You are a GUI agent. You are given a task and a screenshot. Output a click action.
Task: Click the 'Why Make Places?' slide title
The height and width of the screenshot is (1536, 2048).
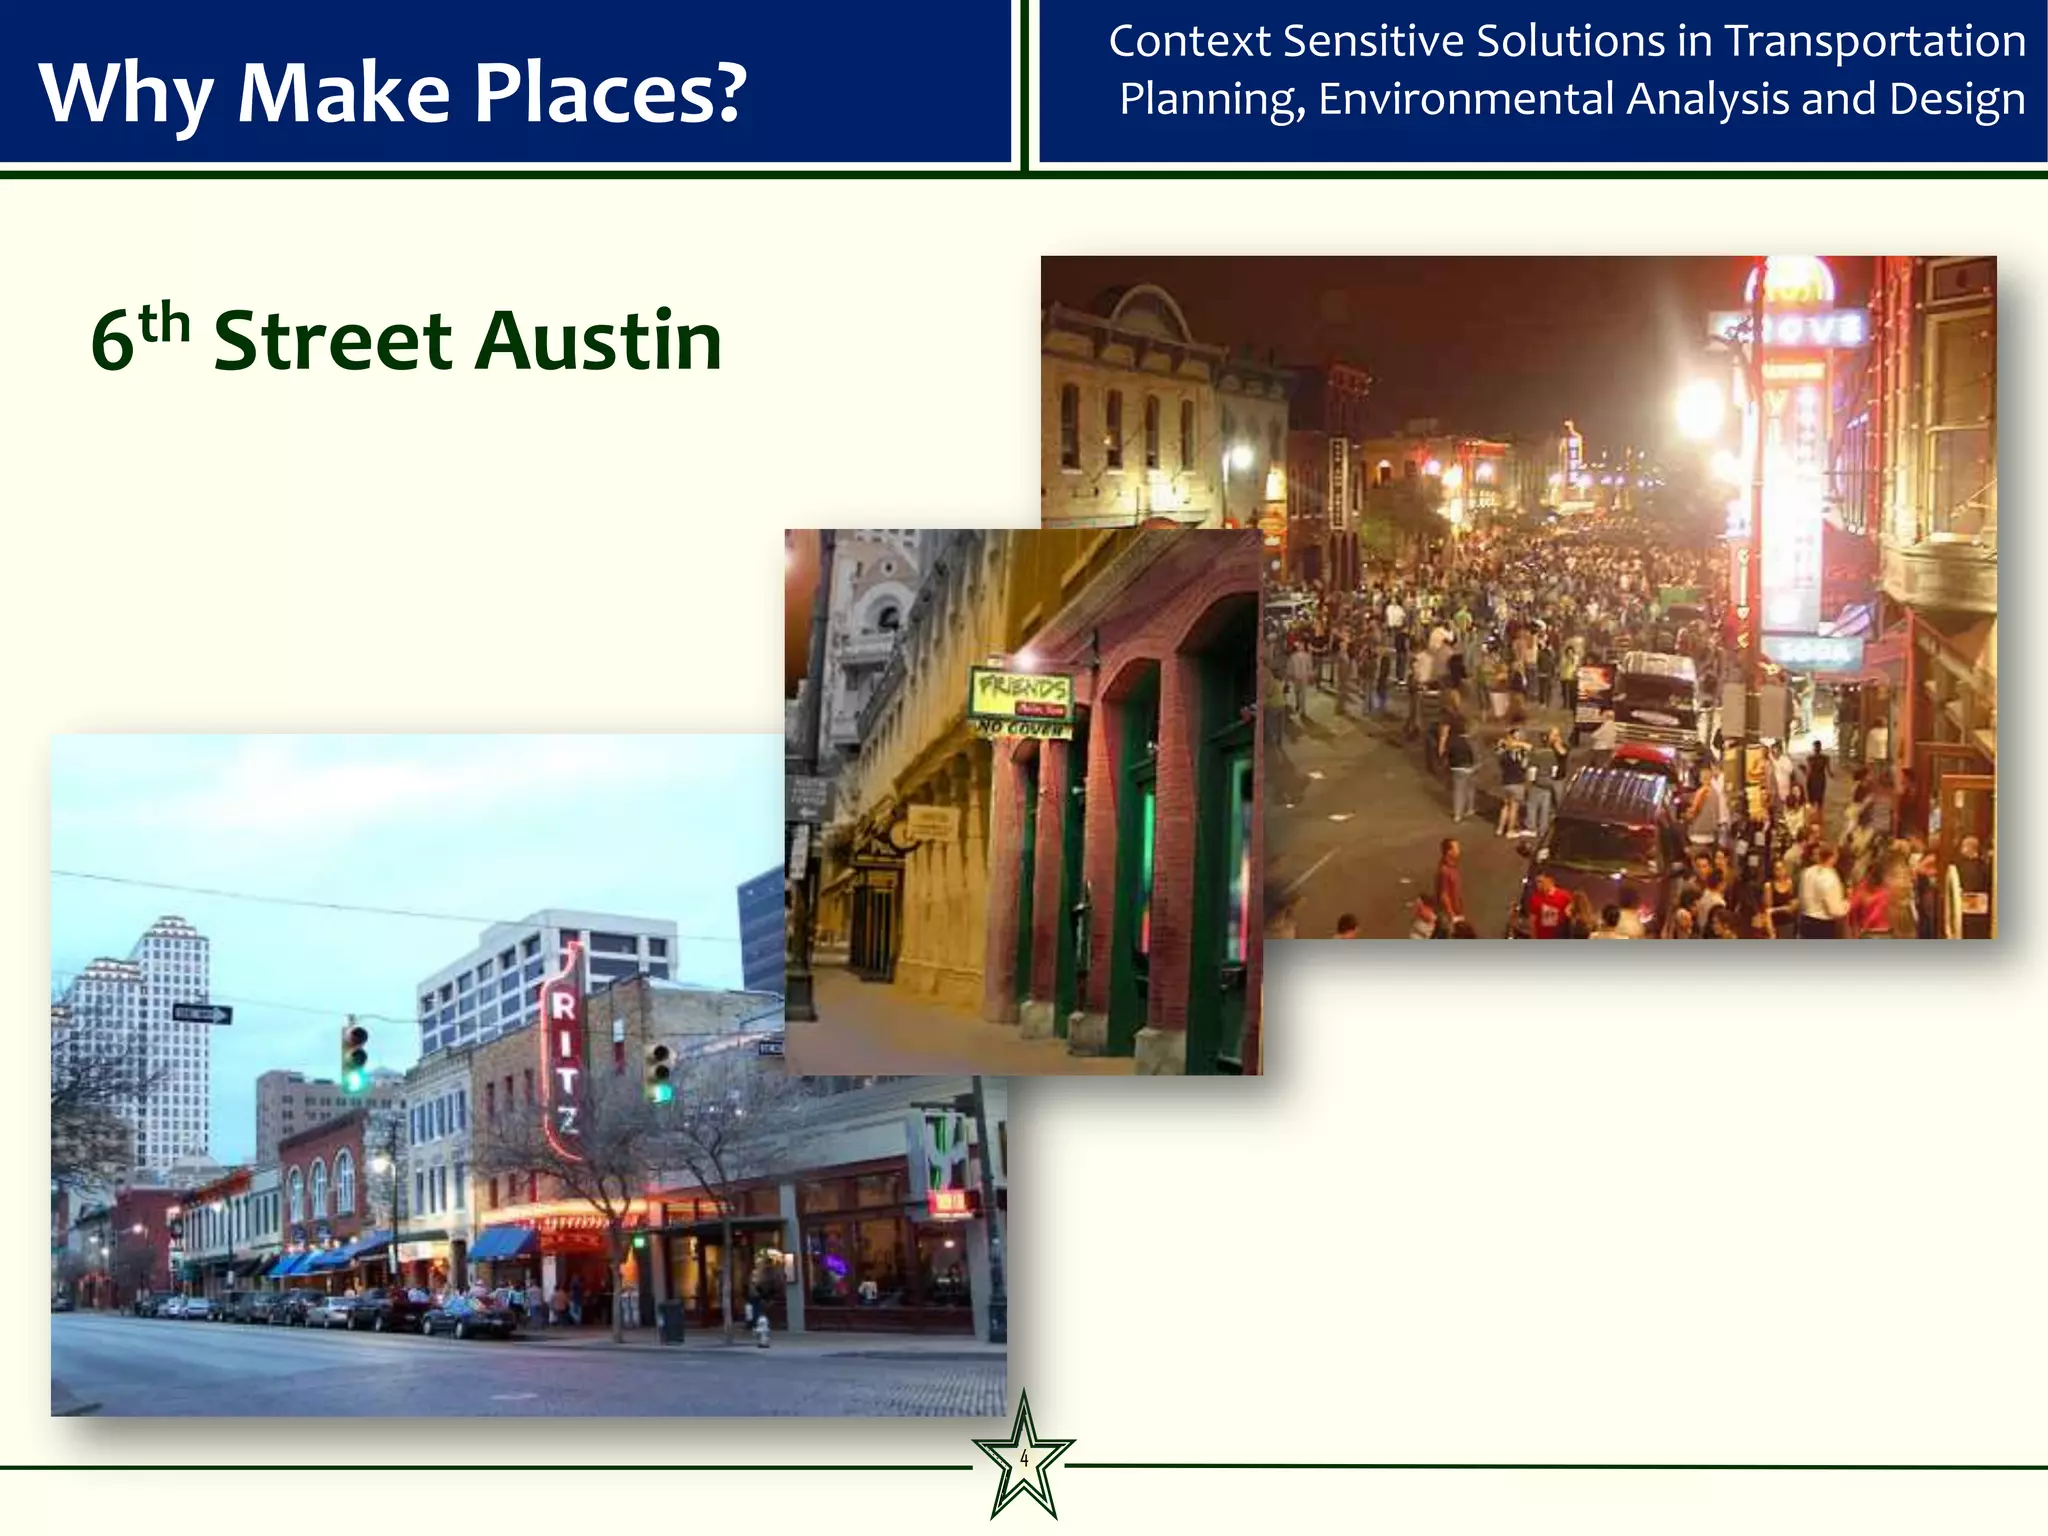(392, 93)
